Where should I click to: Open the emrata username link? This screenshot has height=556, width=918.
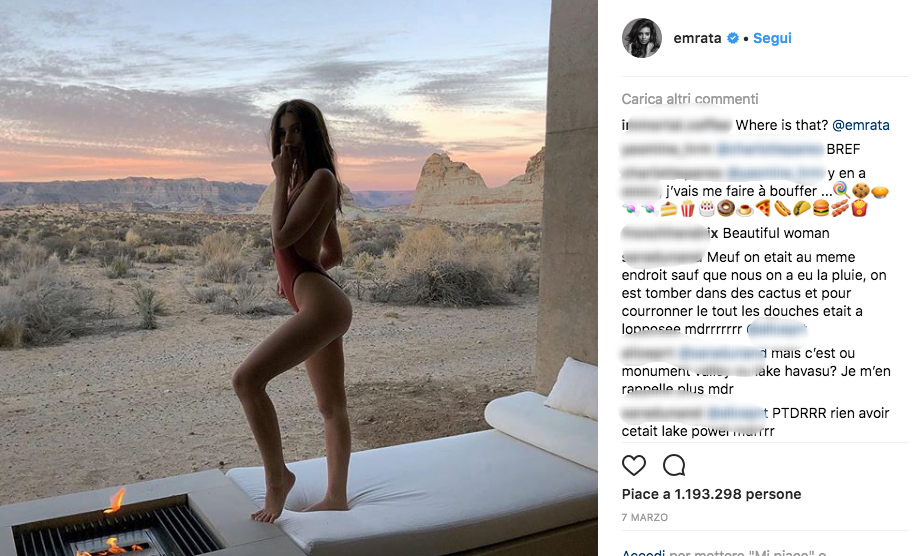pyautogui.click(x=697, y=38)
